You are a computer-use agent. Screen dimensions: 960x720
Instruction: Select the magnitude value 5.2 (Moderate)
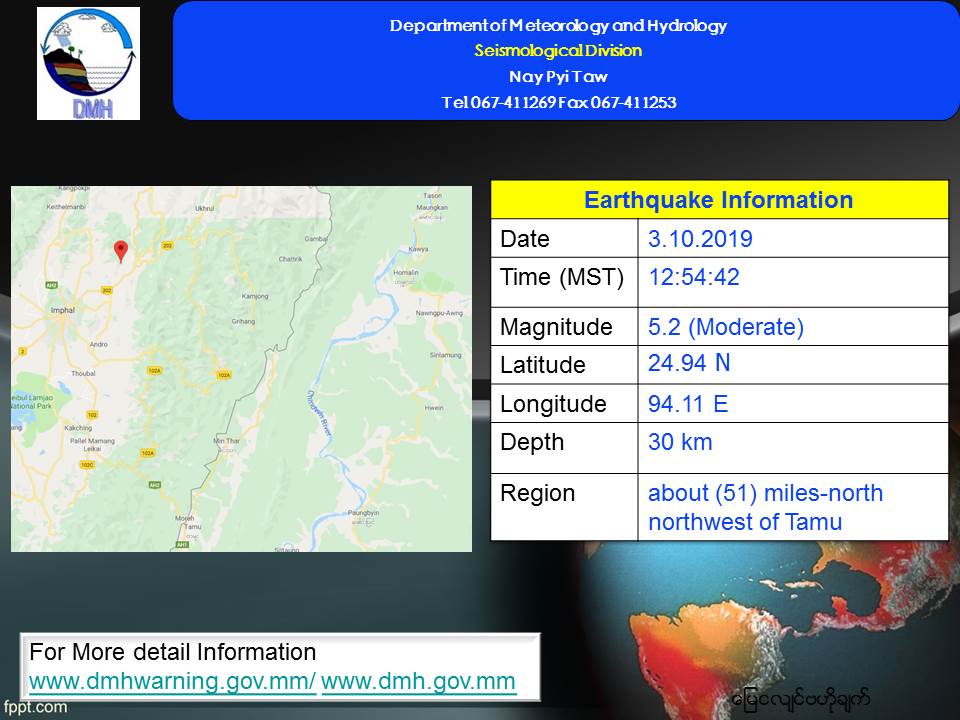point(725,327)
